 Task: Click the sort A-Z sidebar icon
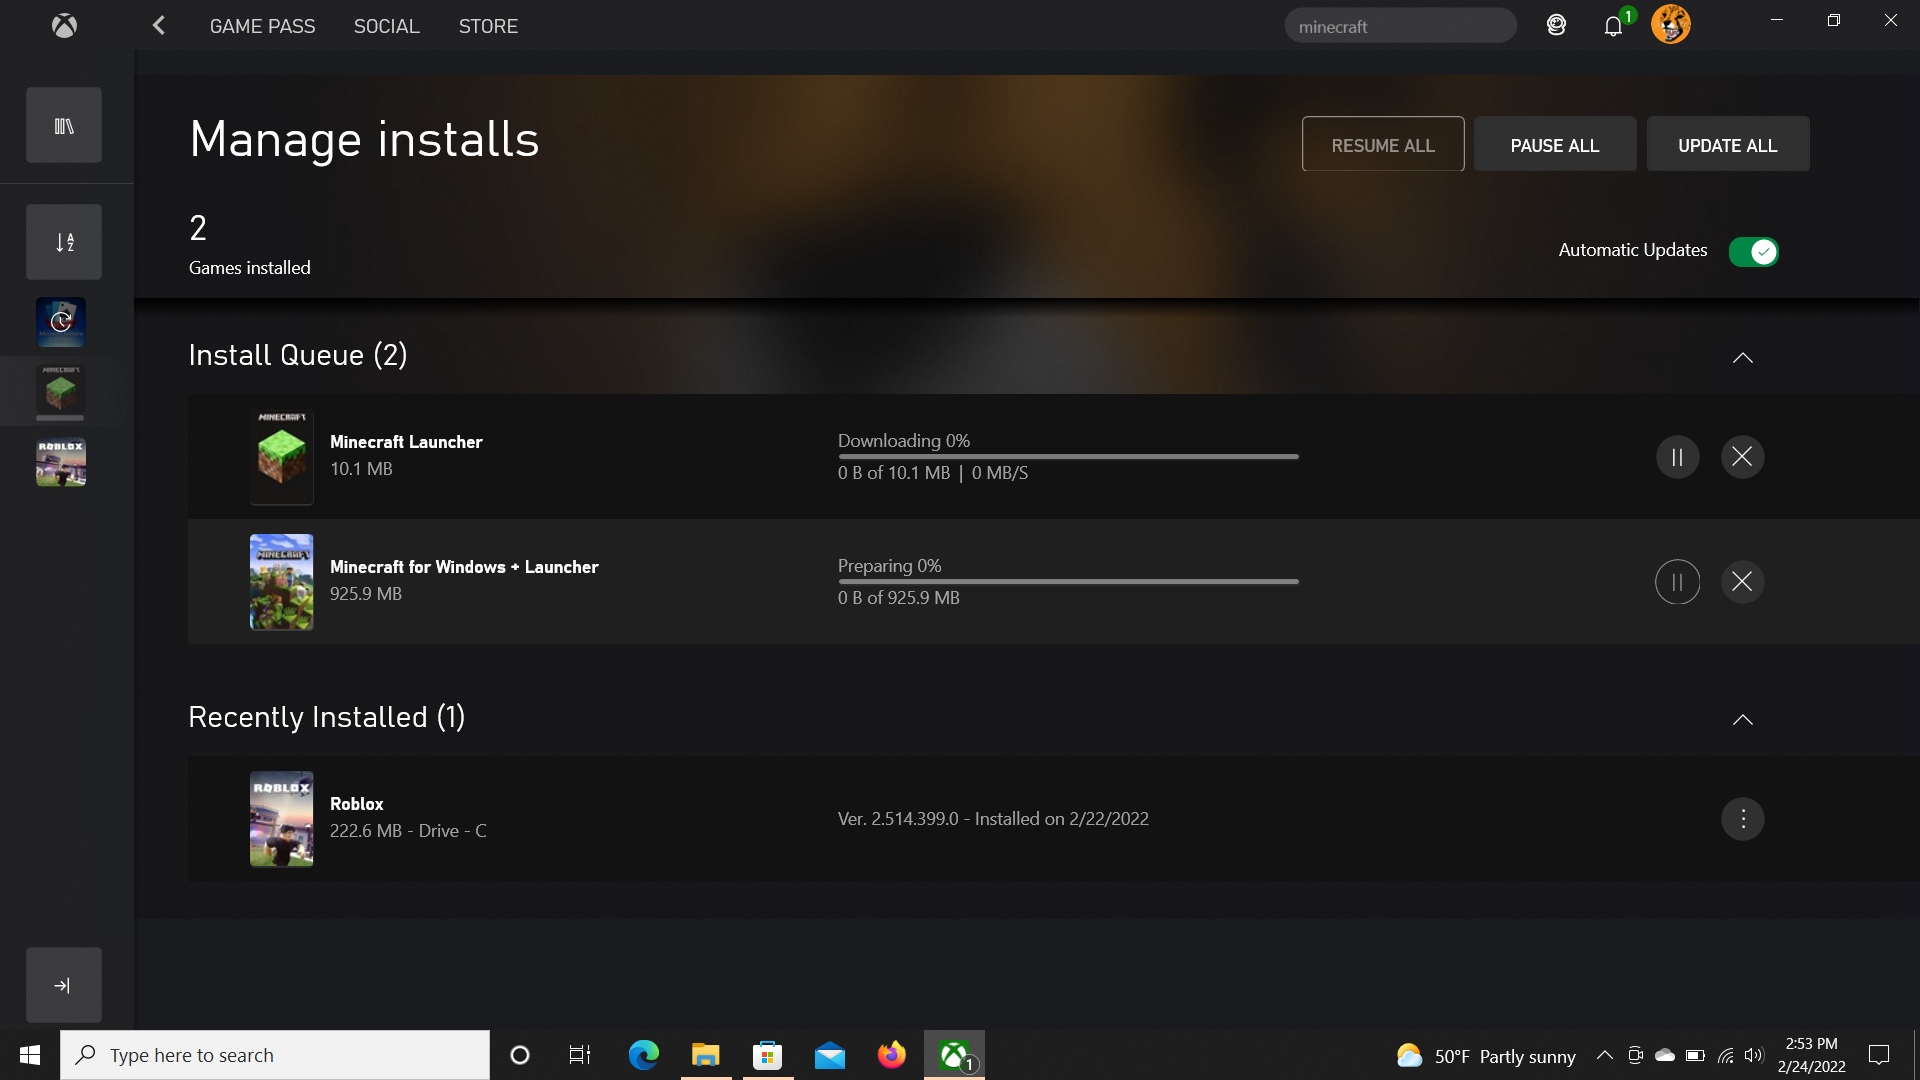point(64,242)
